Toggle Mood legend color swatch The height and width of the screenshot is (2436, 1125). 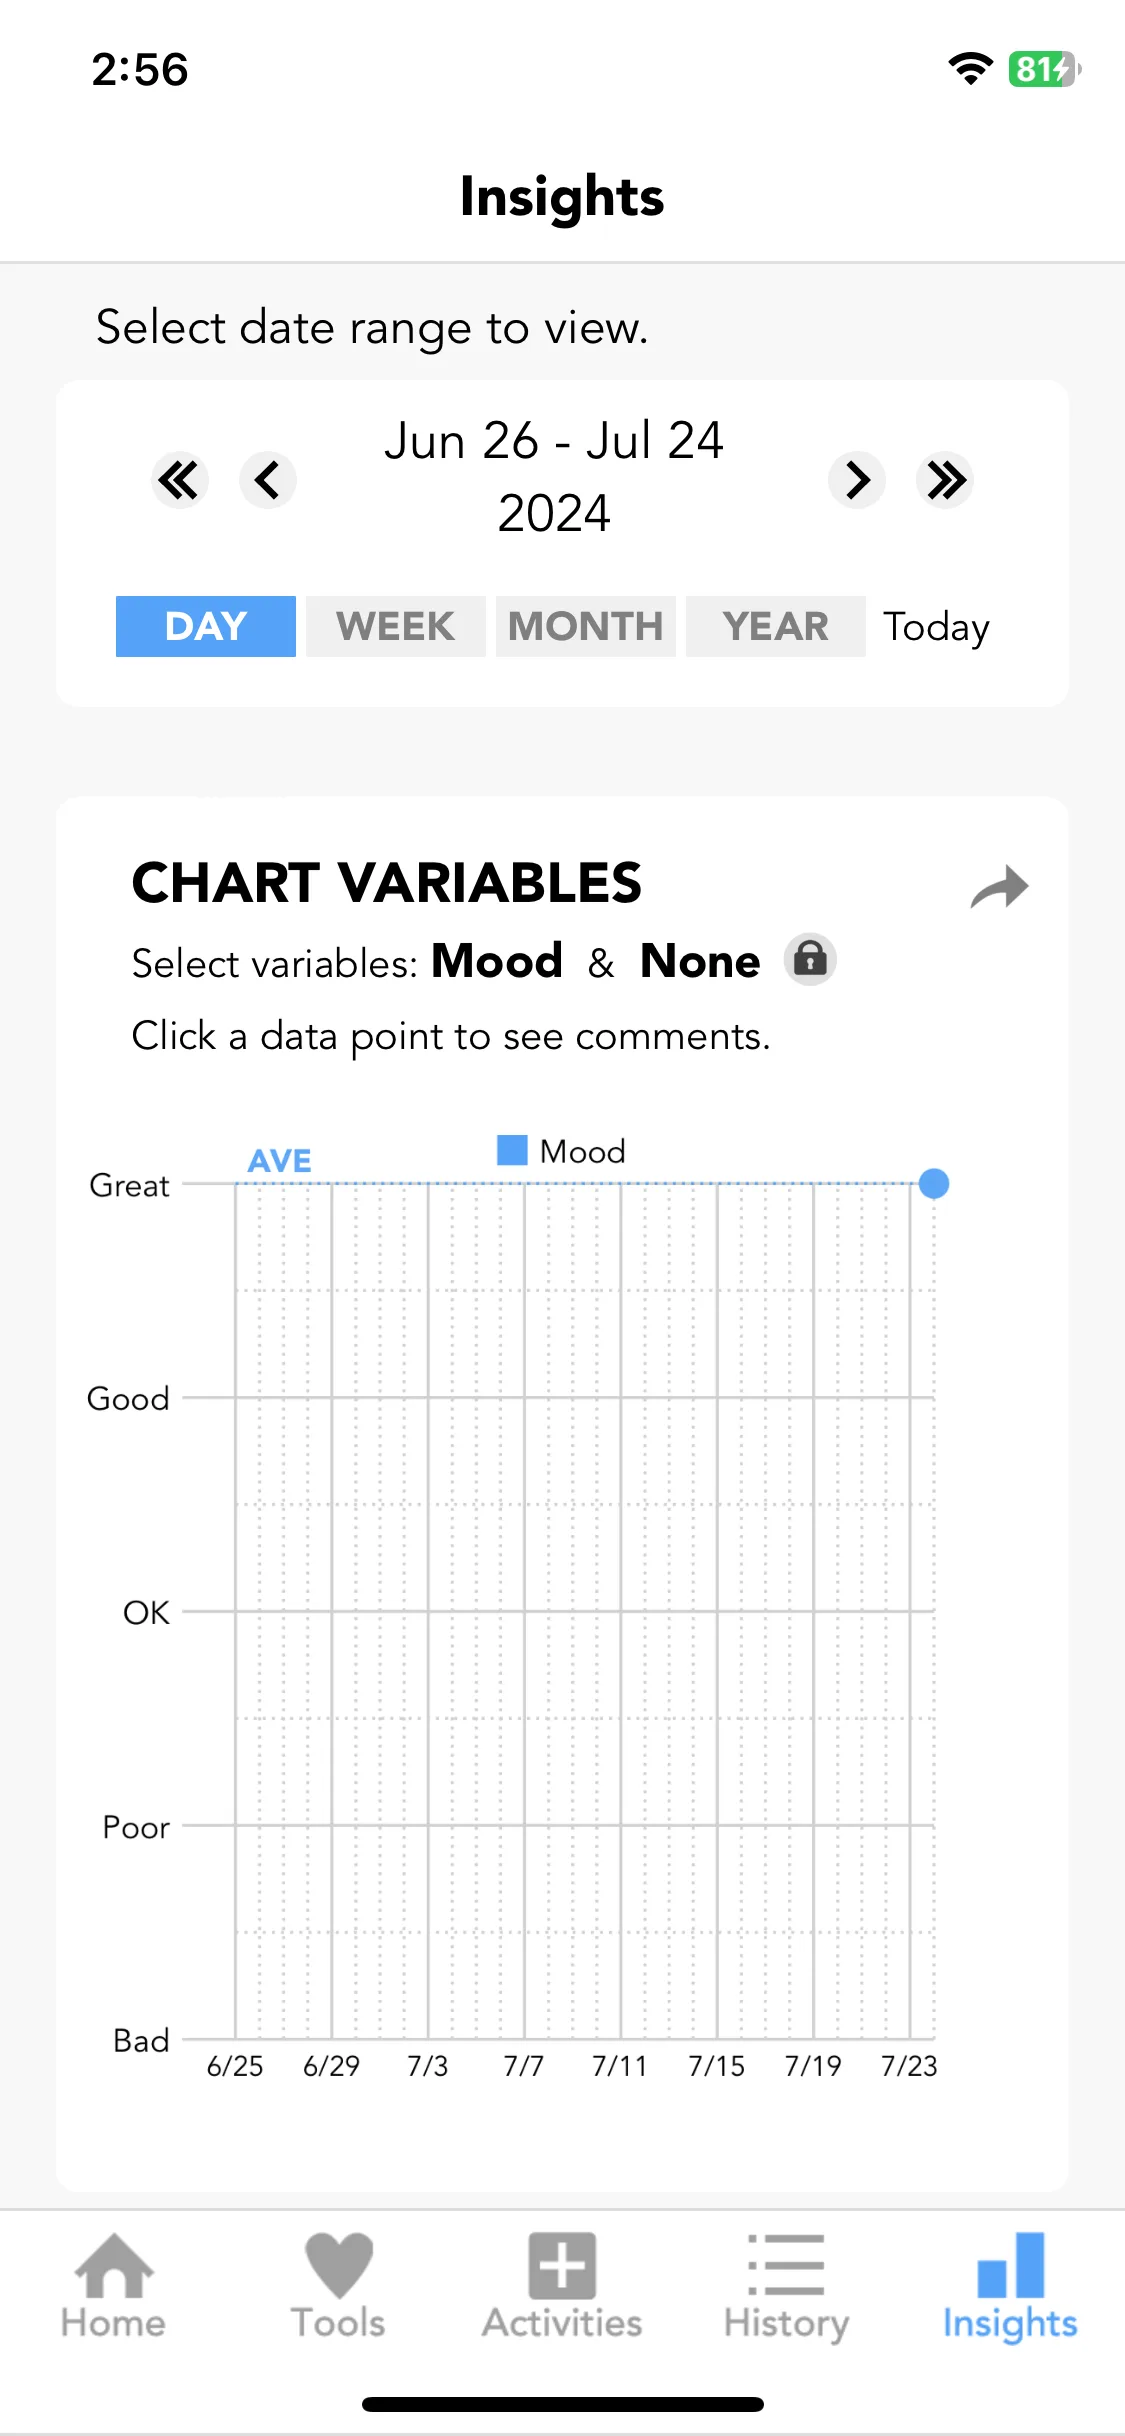(x=512, y=1150)
